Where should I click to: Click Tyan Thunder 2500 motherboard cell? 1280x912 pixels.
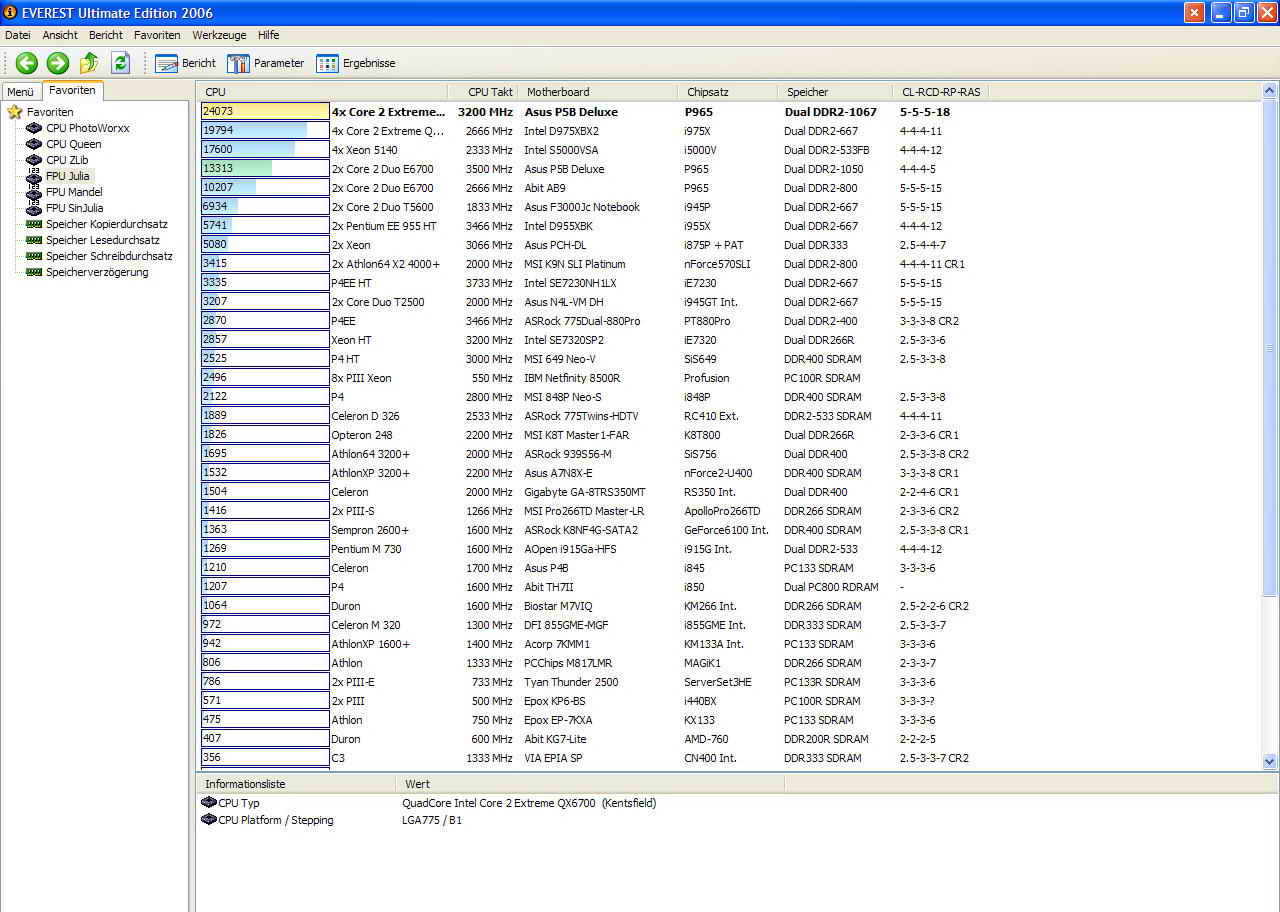[x=571, y=682]
